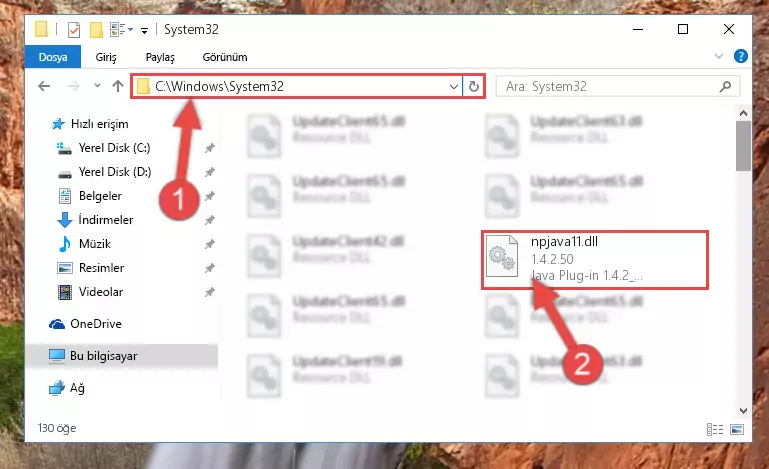Switch to details view layout icon
This screenshot has height=469, width=769.
click(x=715, y=430)
